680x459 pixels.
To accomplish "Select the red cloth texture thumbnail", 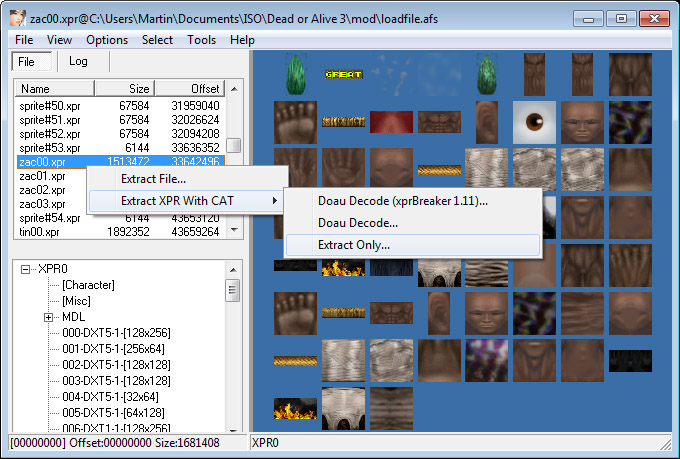I will (x=391, y=122).
